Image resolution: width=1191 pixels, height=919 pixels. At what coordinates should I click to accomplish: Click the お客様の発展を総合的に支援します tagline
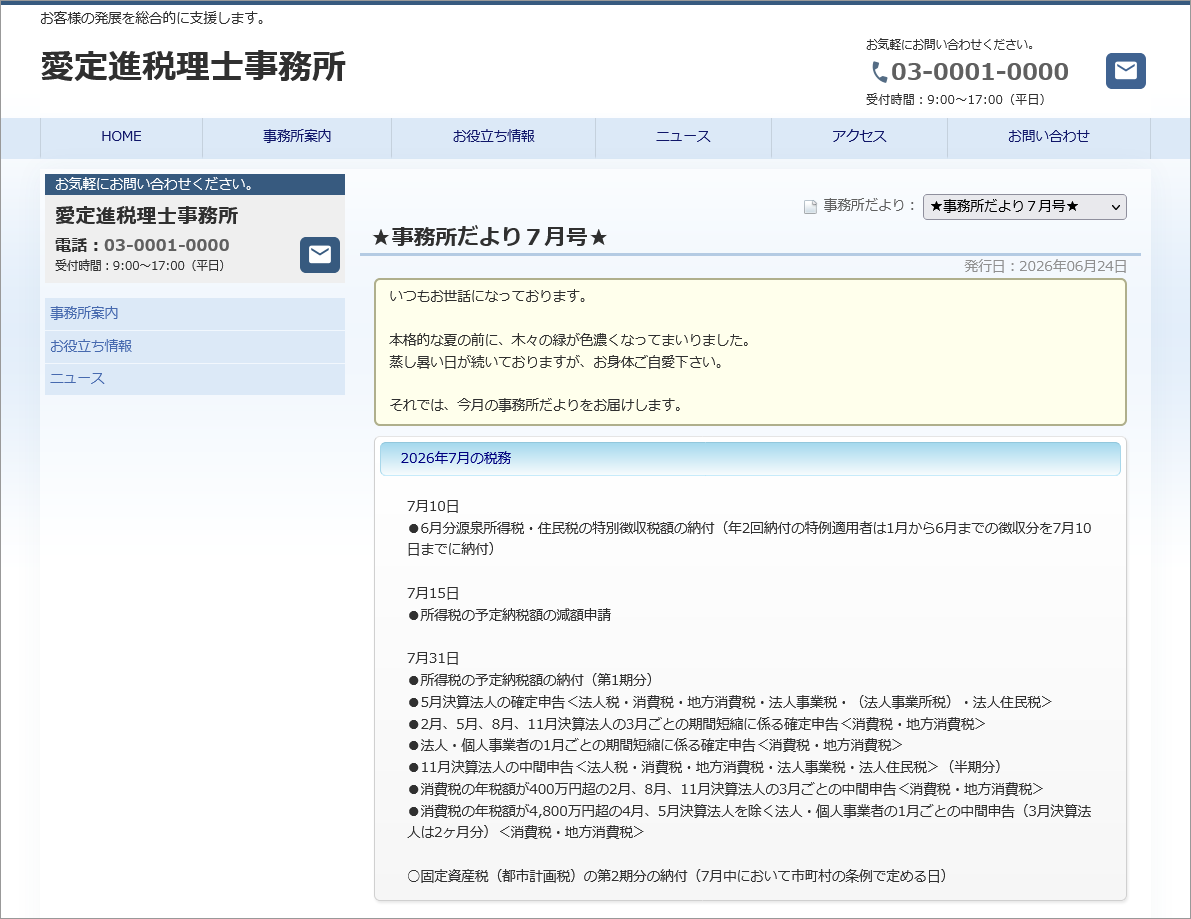[153, 18]
